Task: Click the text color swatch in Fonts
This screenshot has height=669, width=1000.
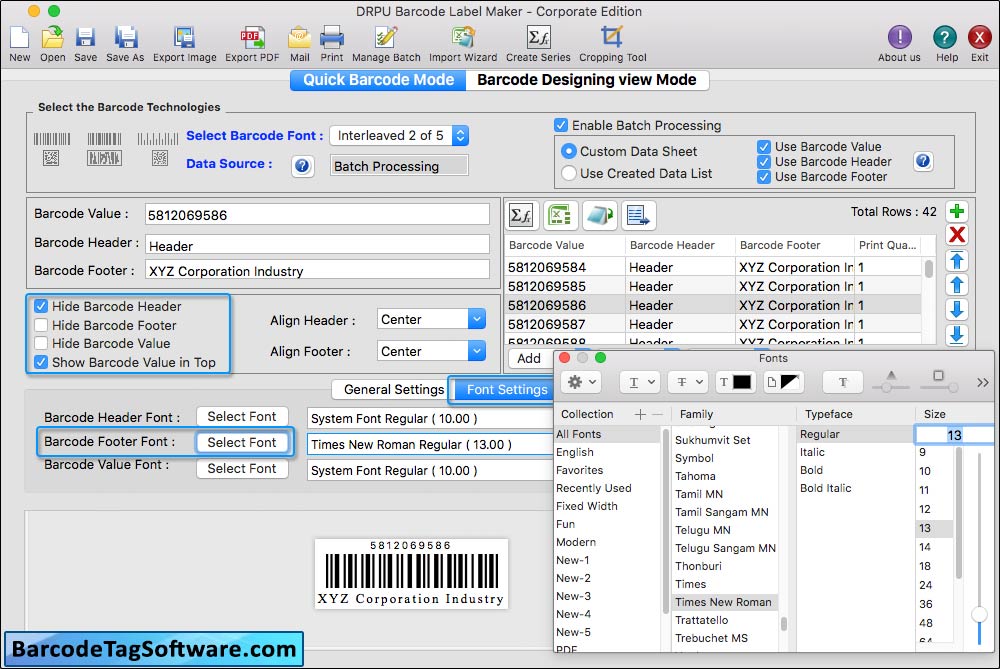Action: (x=734, y=382)
